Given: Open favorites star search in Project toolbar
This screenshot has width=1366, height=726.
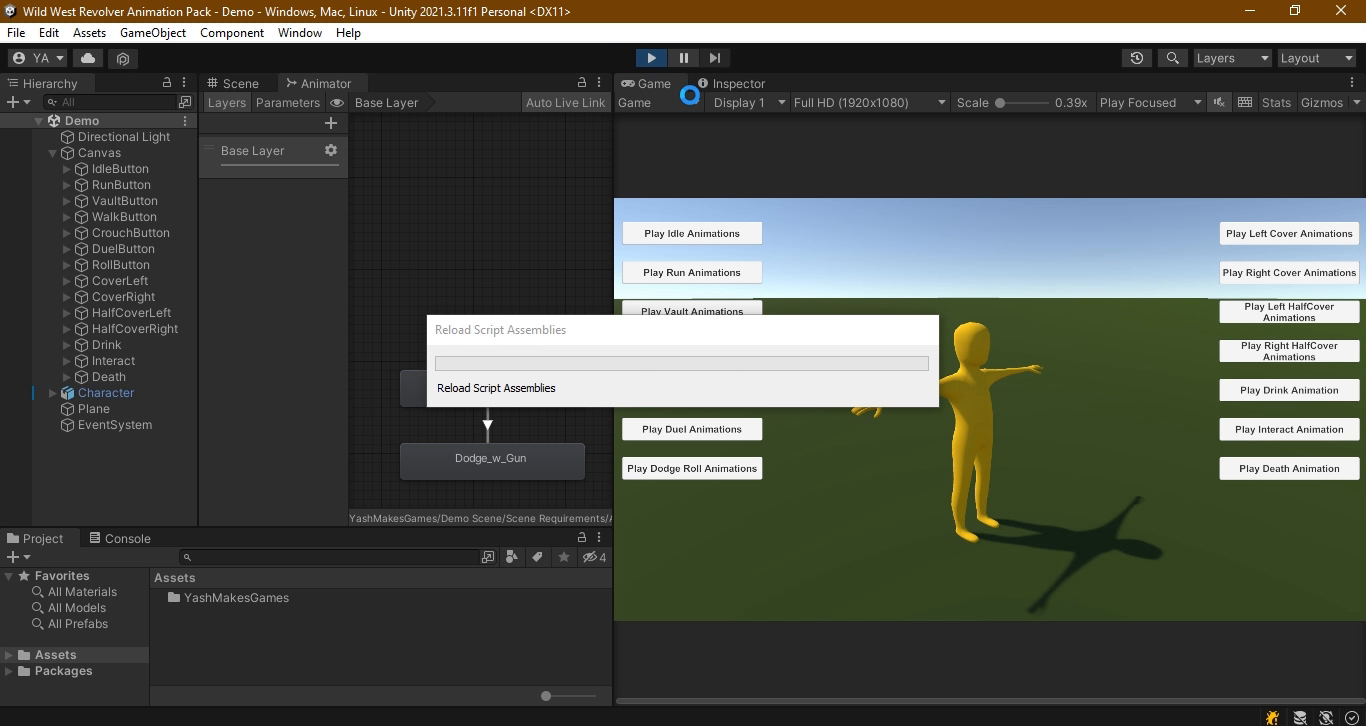Looking at the screenshot, I should pyautogui.click(x=564, y=557).
